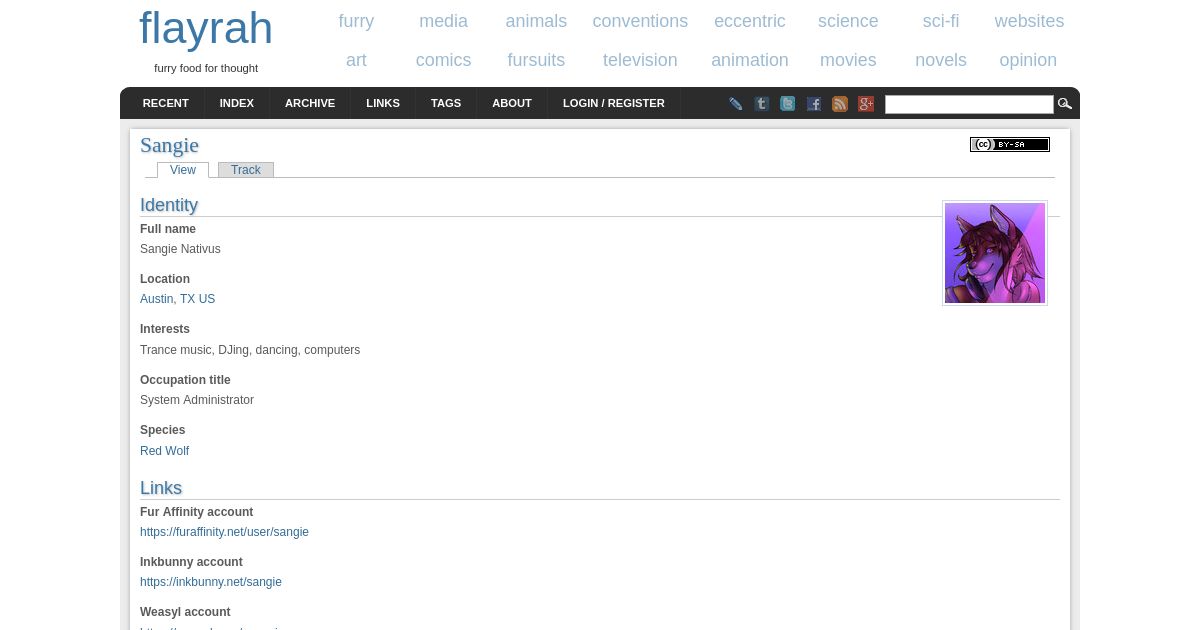Viewport: 1200px width, 630px height.
Task: Click the System Administrator occupation text
Action: 197,400
